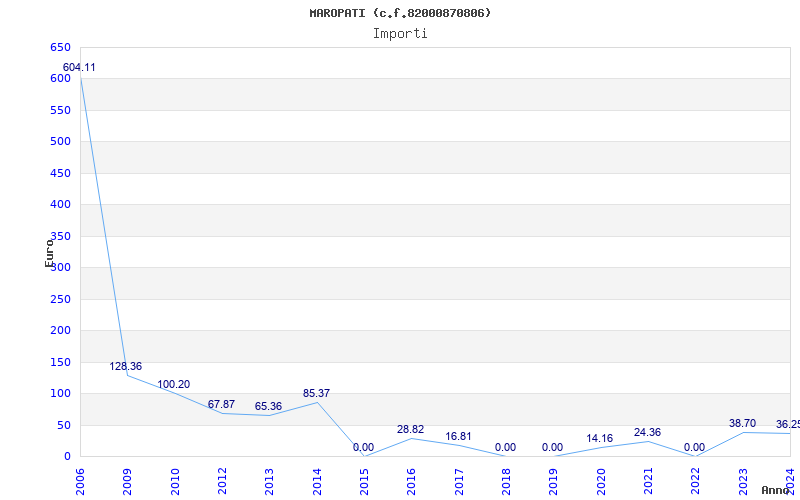Click the 2014 x-axis year label
Image resolution: width=800 pixels, height=500 pixels.
[317, 482]
